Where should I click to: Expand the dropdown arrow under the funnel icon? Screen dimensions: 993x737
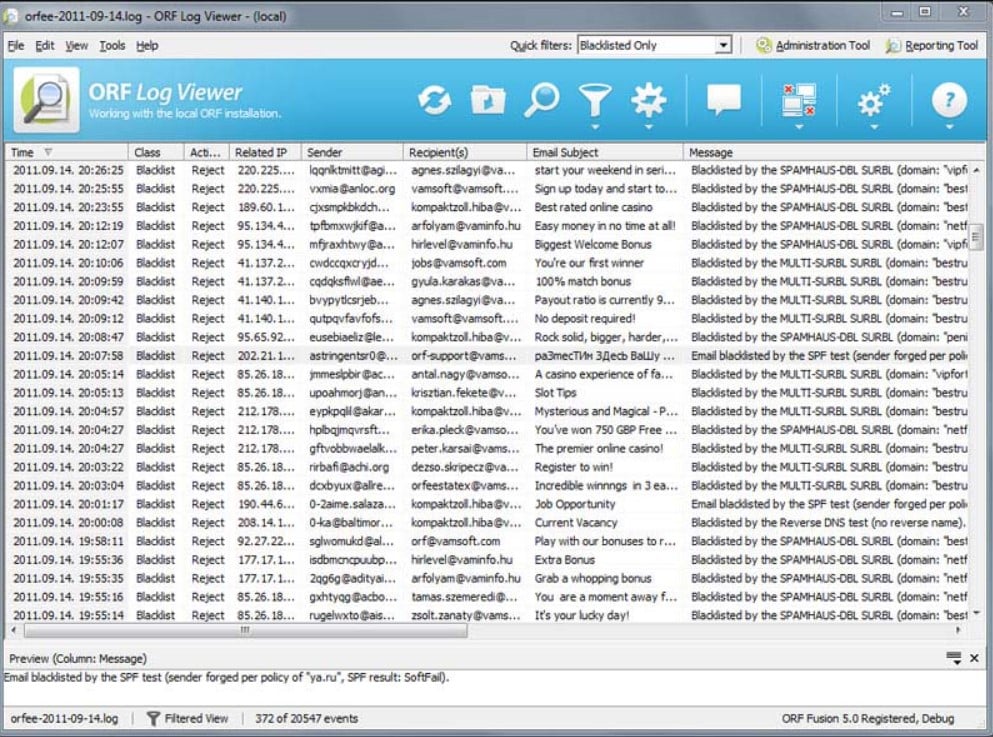point(595,127)
